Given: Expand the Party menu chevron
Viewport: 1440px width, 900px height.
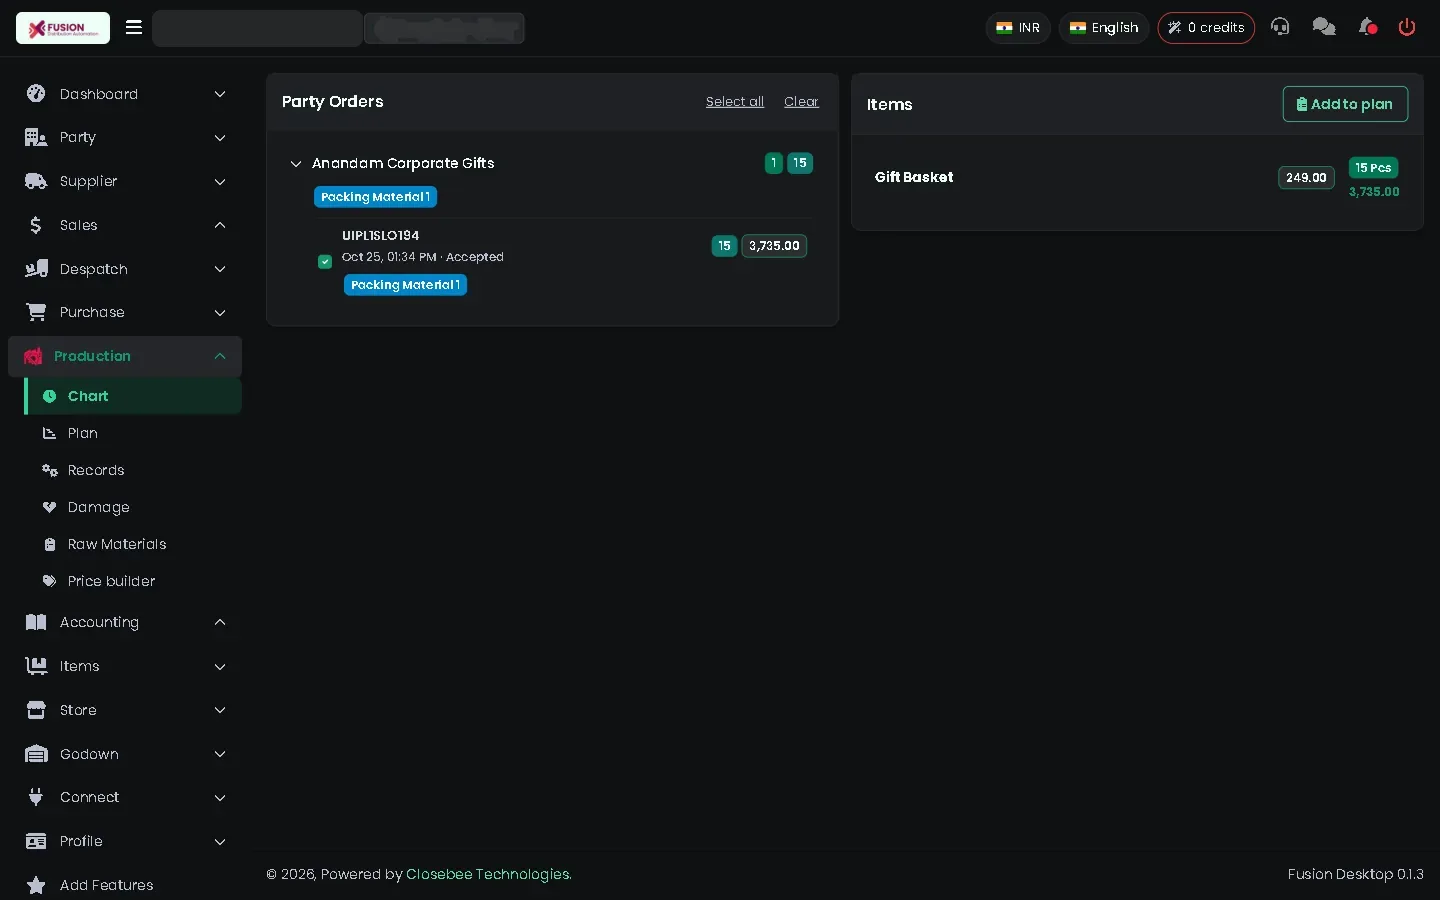Looking at the screenshot, I should 220,138.
